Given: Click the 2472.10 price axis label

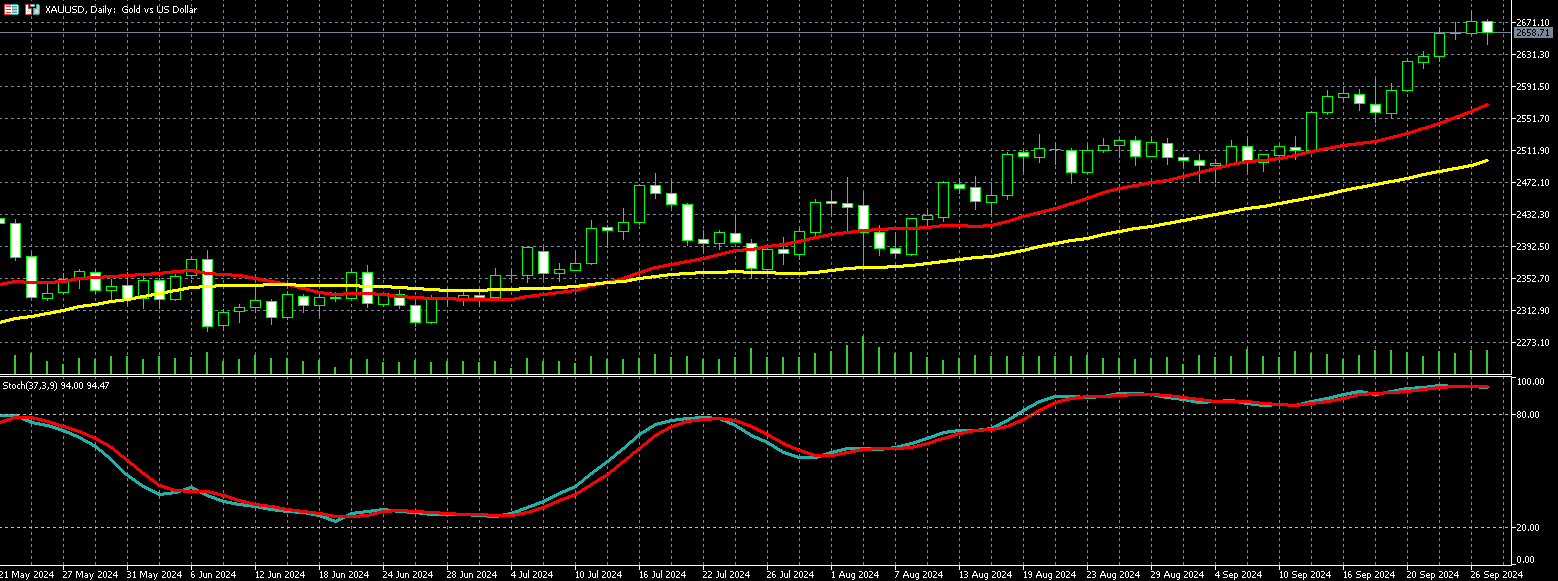Looking at the screenshot, I should point(1533,183).
